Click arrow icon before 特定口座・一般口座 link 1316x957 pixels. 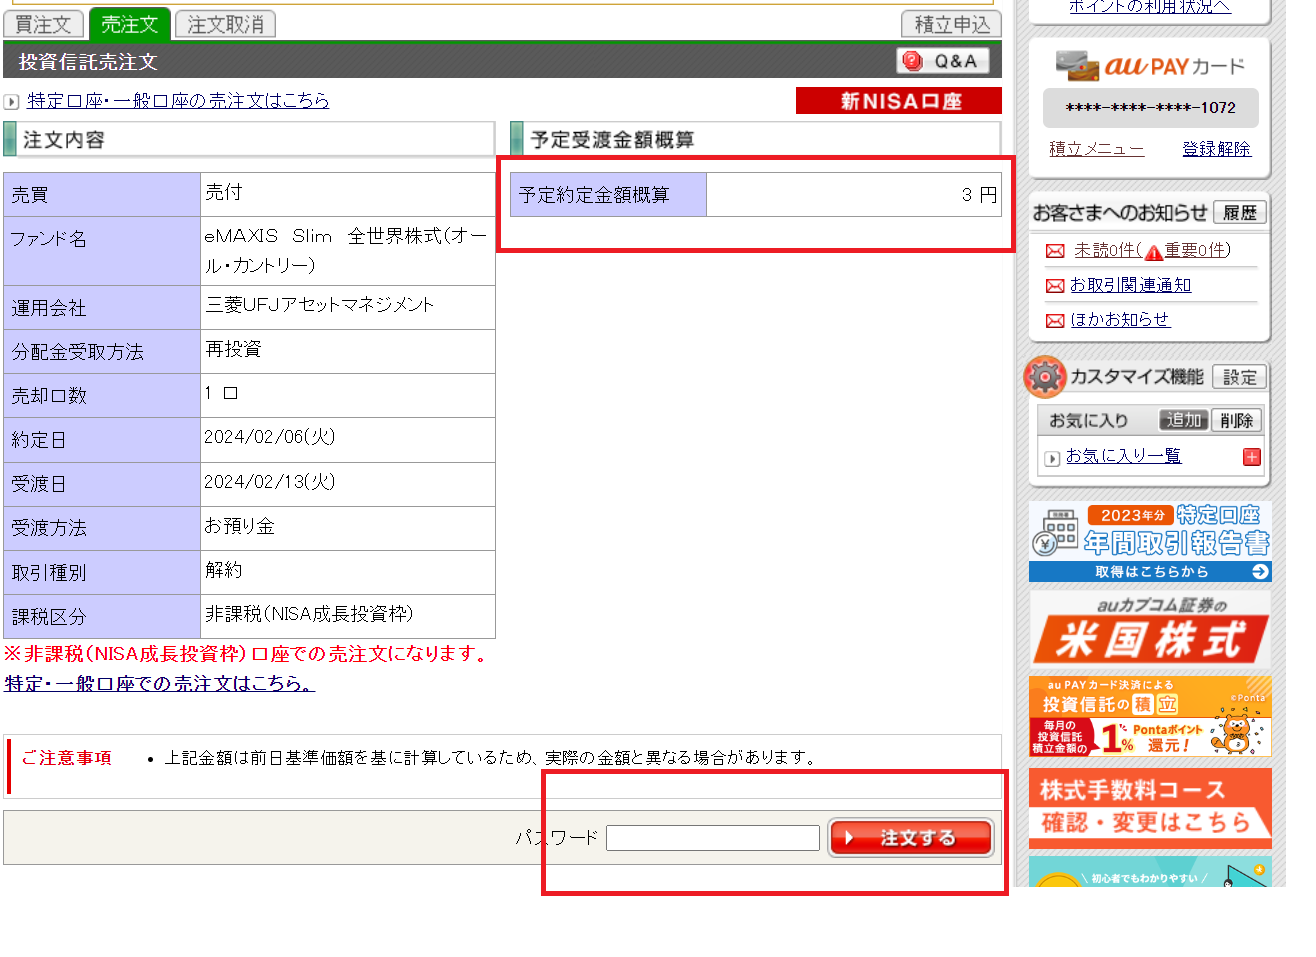click(11, 102)
